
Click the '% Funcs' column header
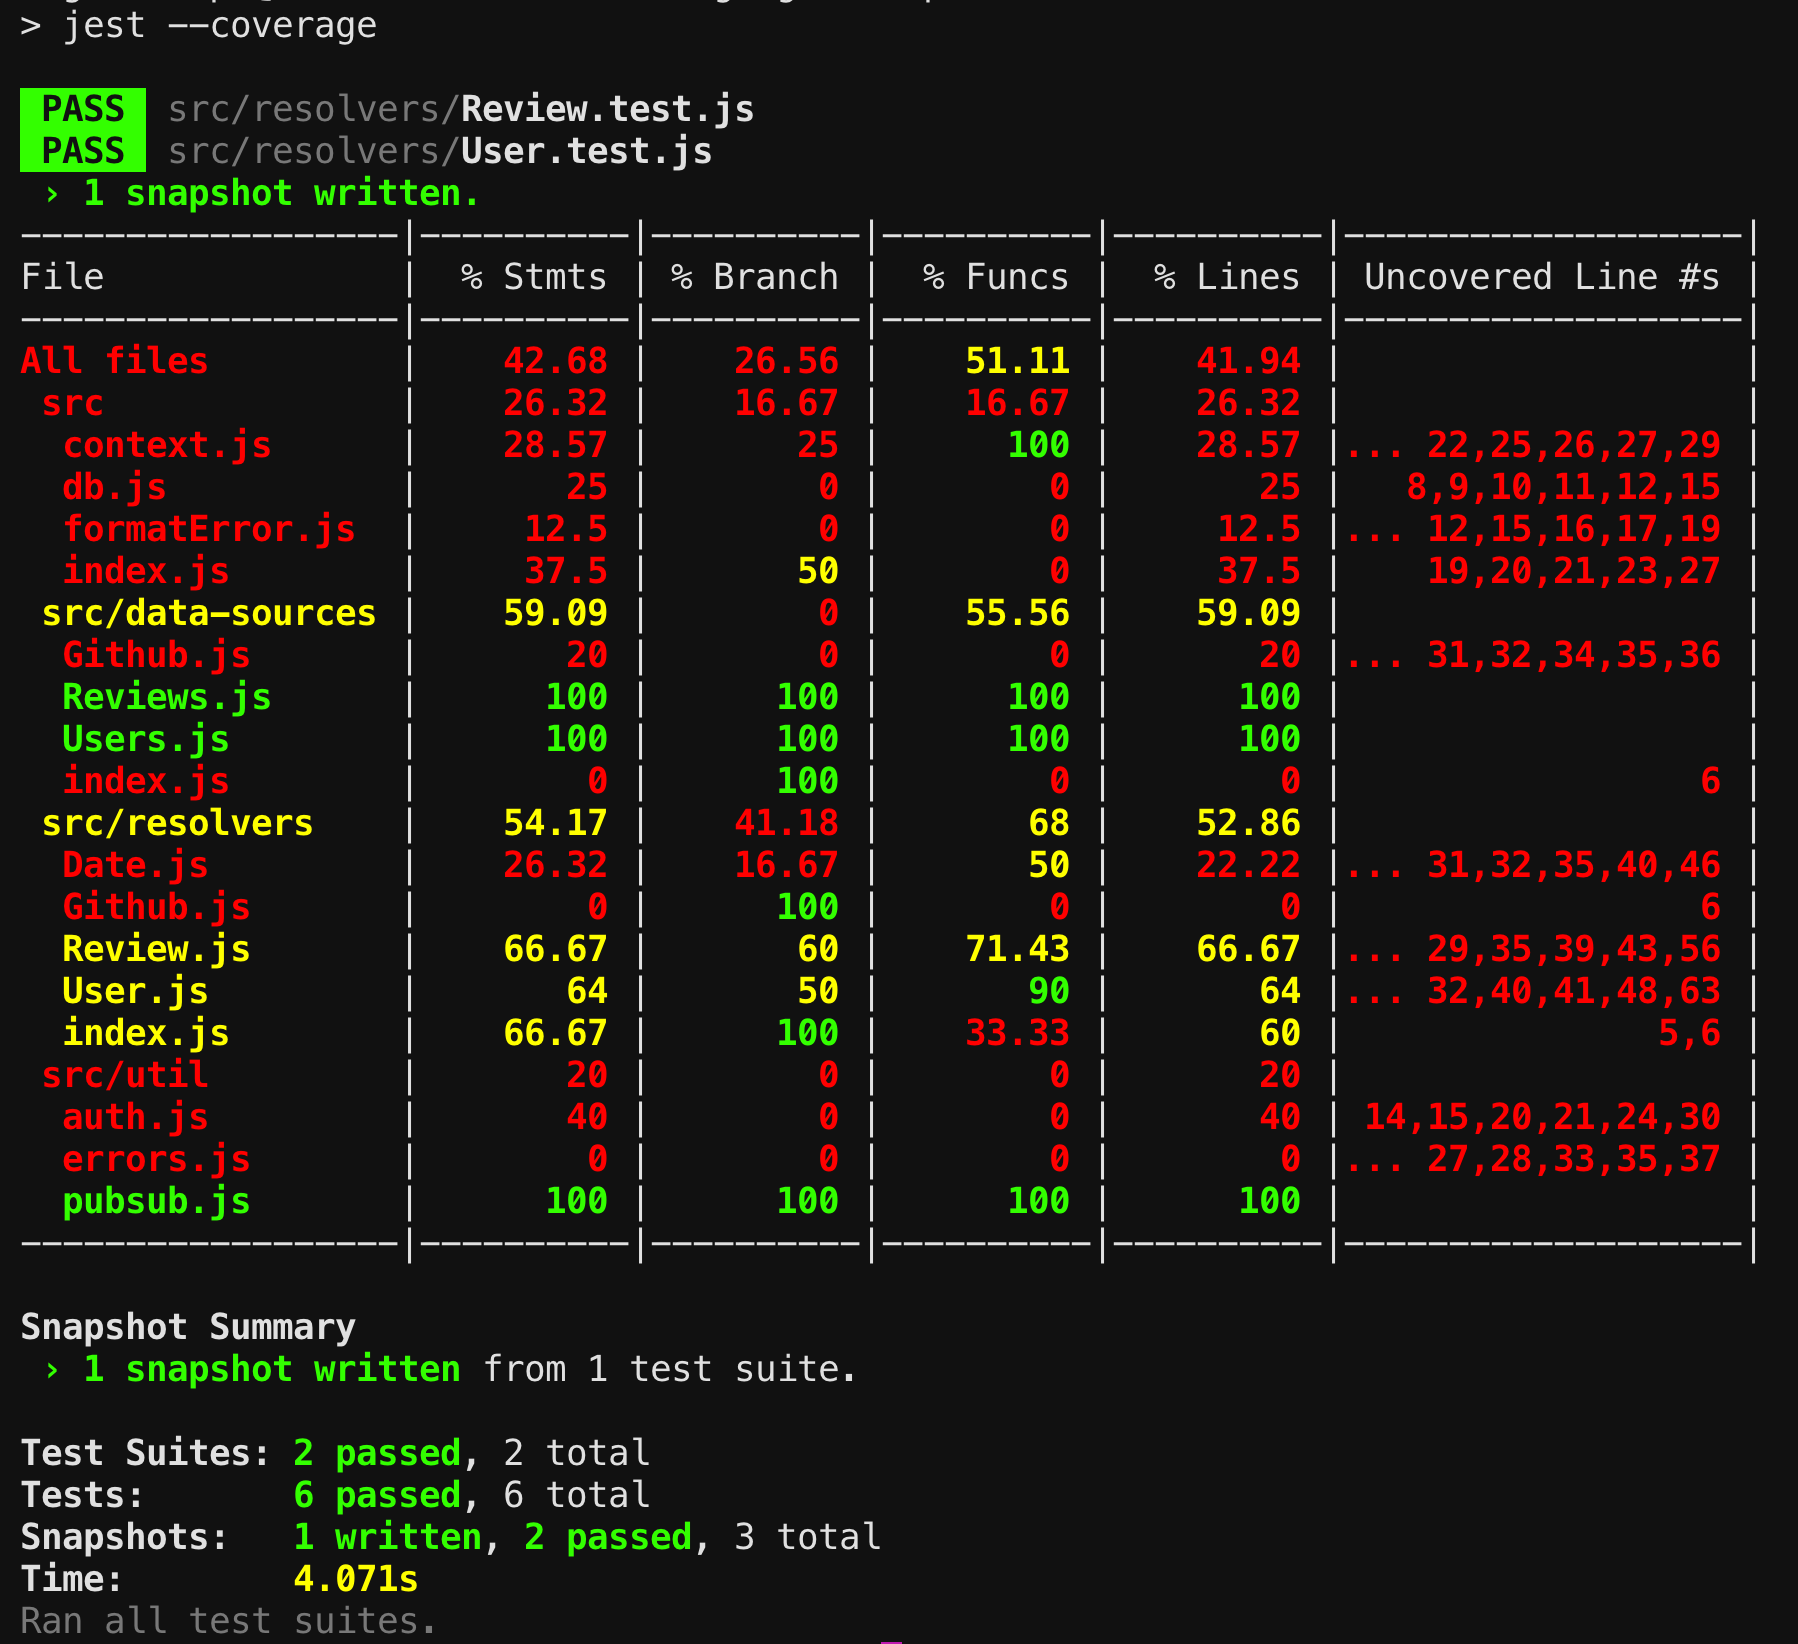(996, 277)
